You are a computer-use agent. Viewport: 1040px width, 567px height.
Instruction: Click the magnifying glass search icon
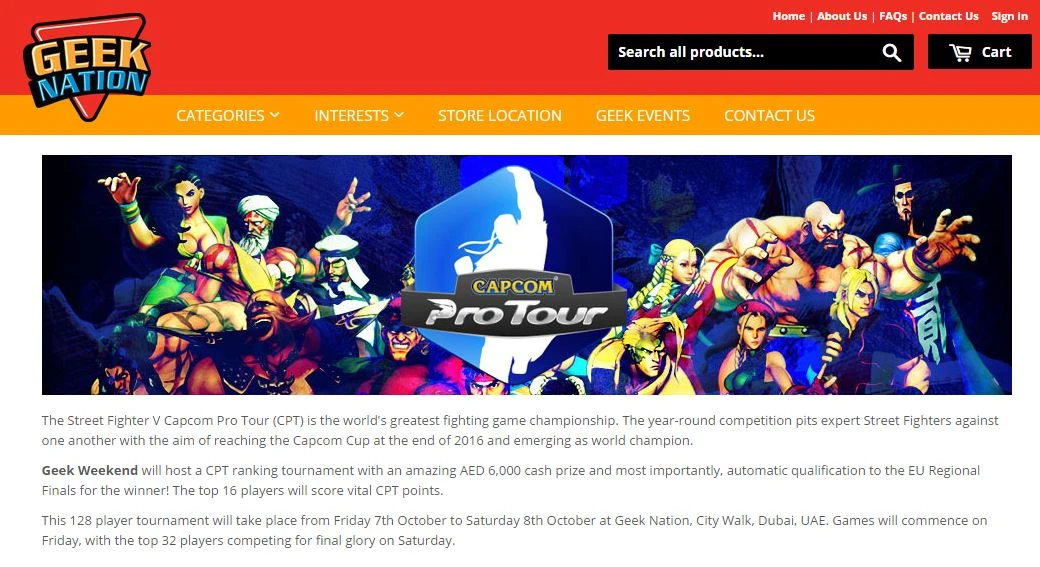point(891,52)
